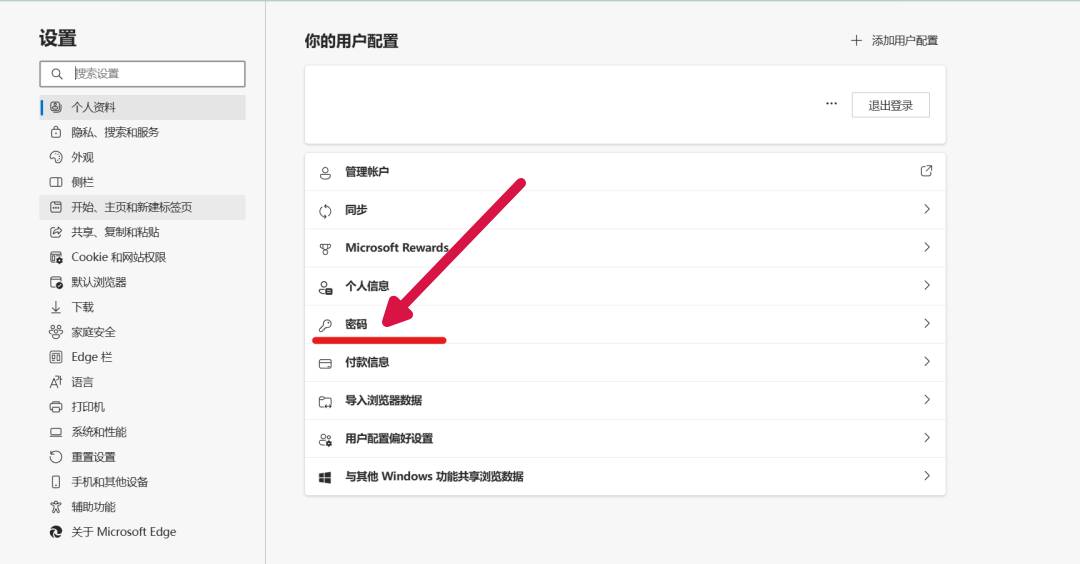
Task: Click the share icon beside 共享、复制和粘贴
Action: point(56,232)
